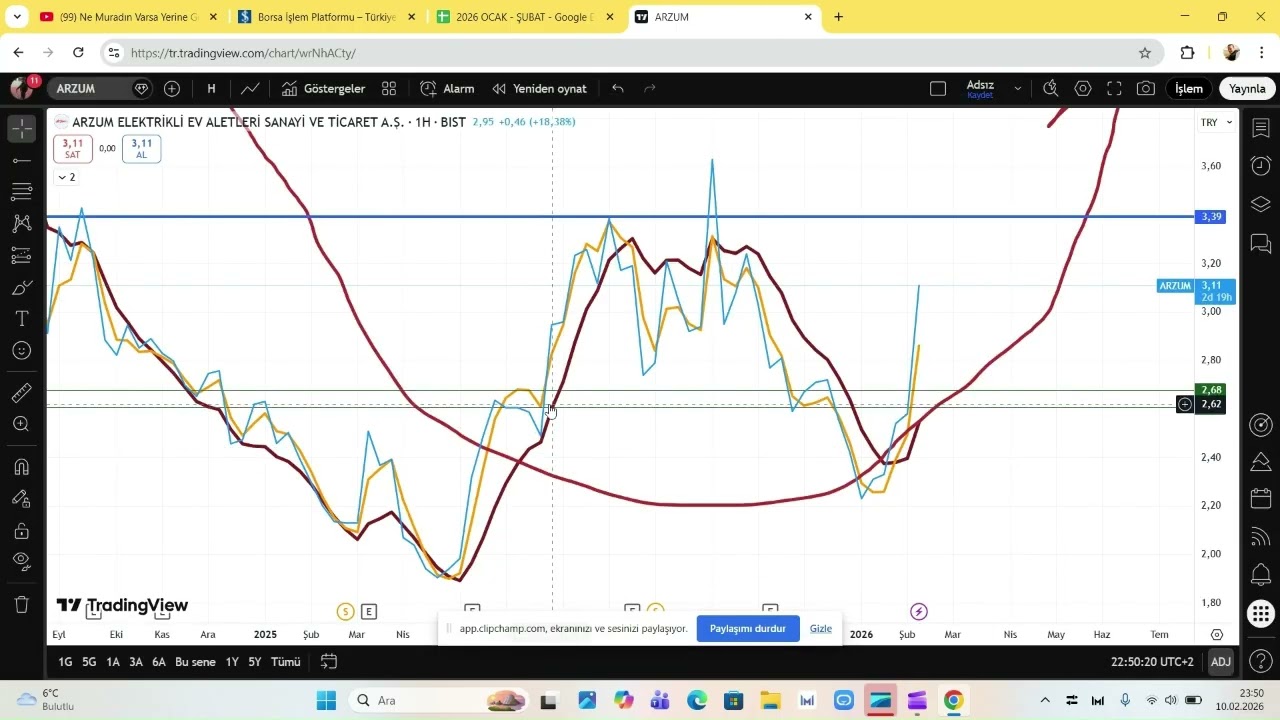Click the compare or add symbol plus icon
1280x720 pixels.
(x=172, y=88)
